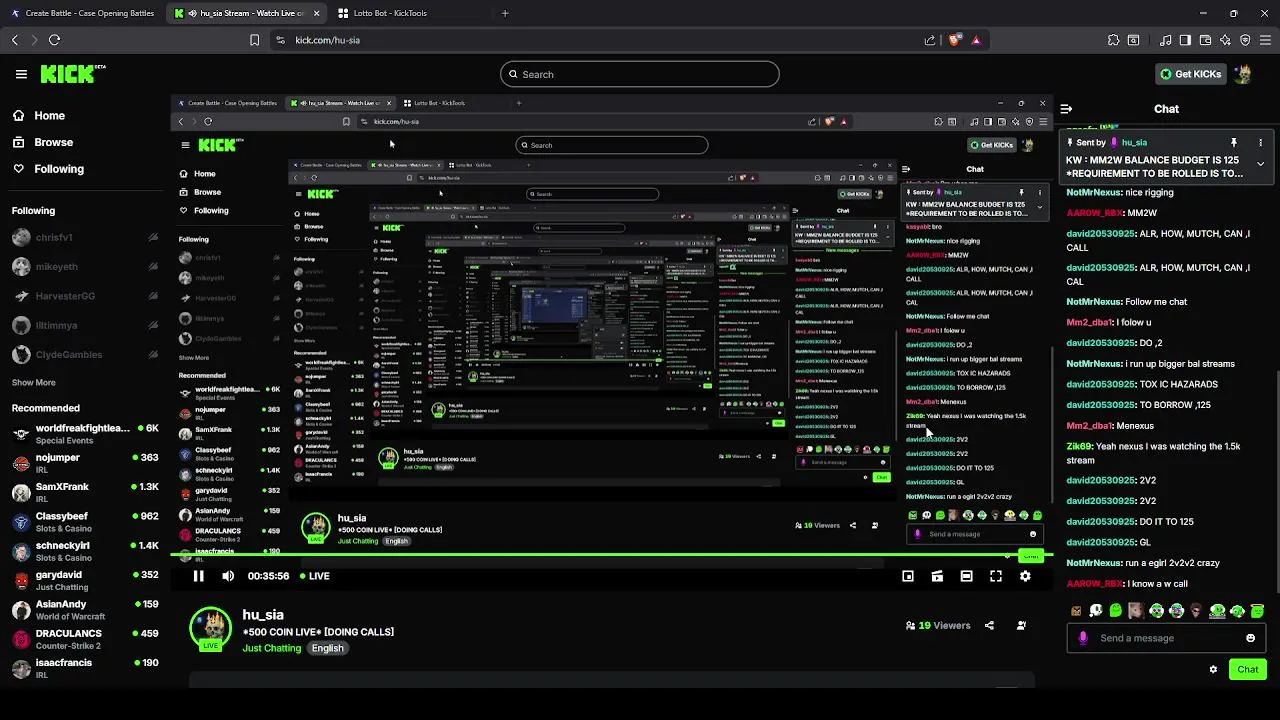Click the site Search field
Viewport: 1280px width, 720px height.
[x=640, y=74]
